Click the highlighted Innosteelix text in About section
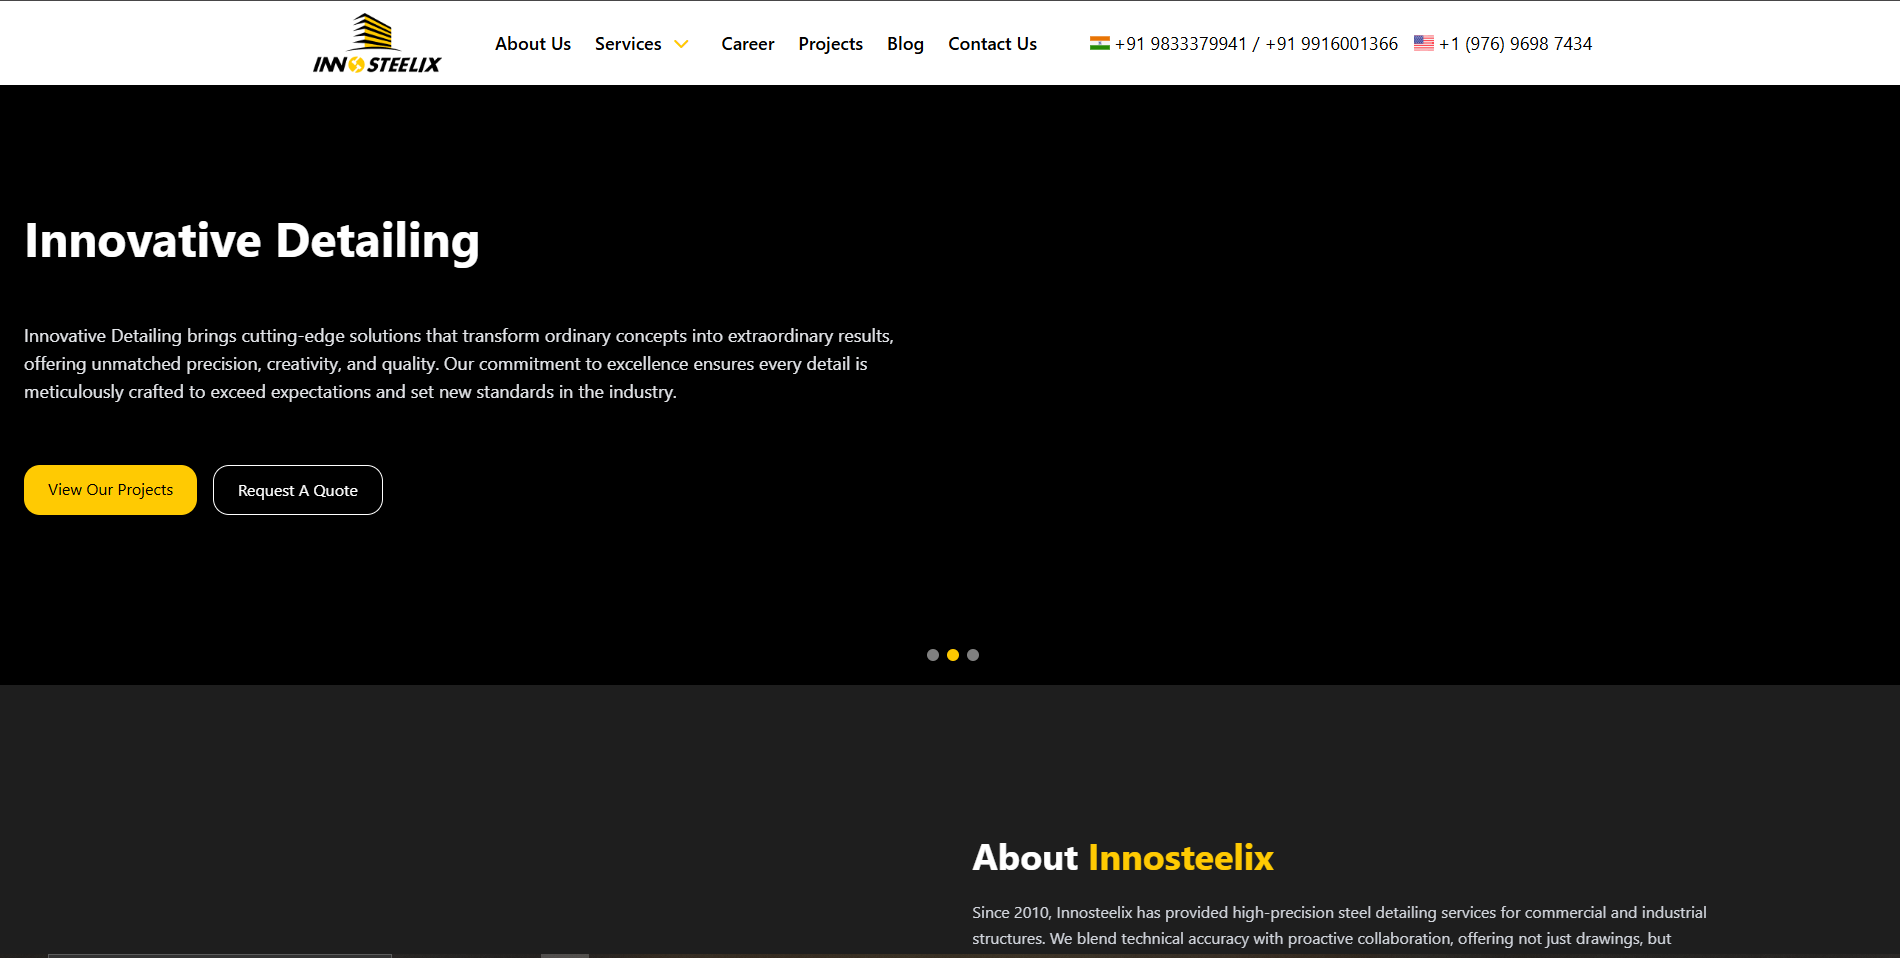Screen dimensions: 1900x958 [x=1180, y=858]
